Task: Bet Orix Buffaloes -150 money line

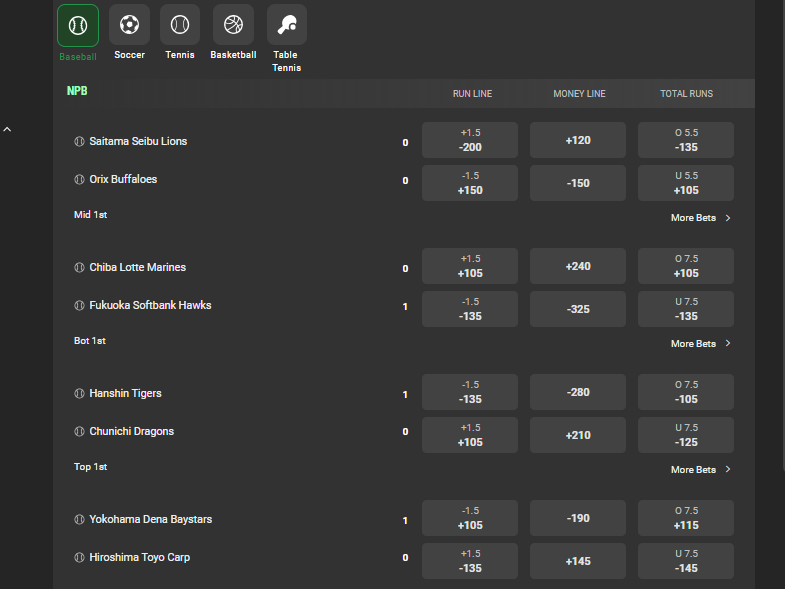Action: pyautogui.click(x=578, y=183)
